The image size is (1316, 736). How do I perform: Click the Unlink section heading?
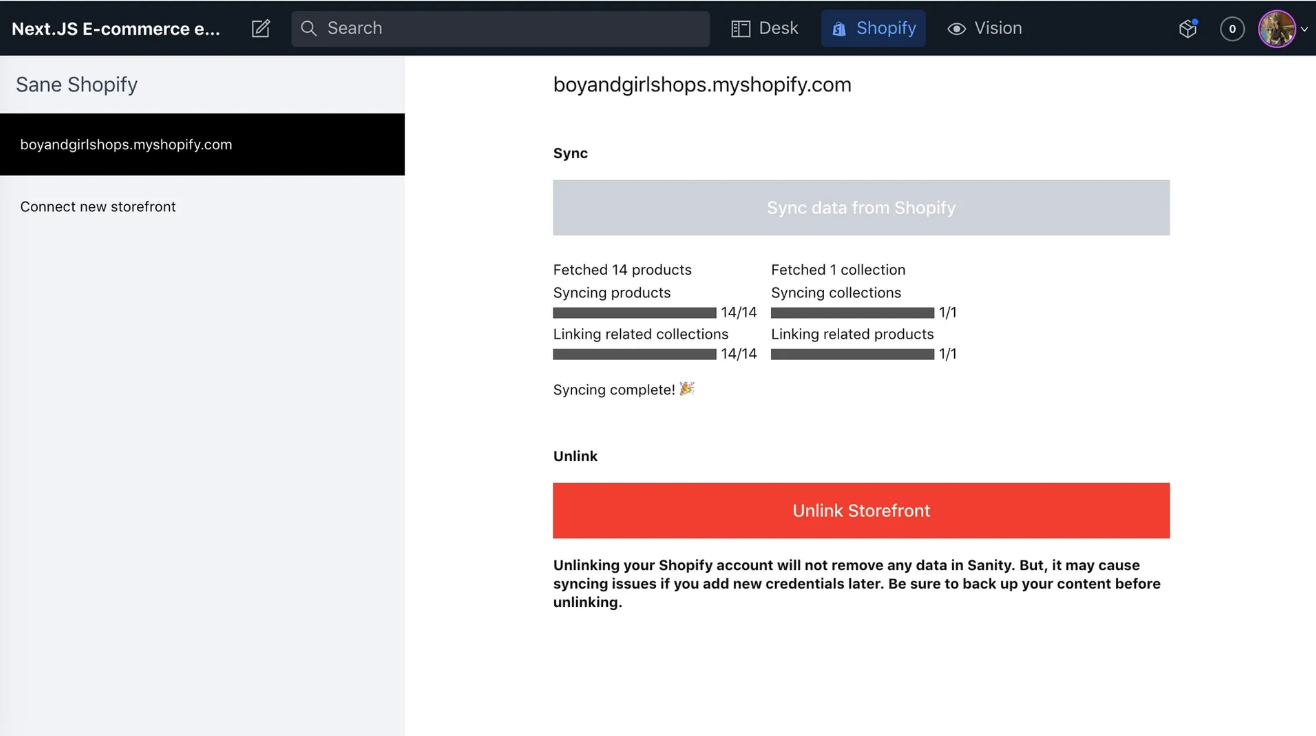click(575, 456)
